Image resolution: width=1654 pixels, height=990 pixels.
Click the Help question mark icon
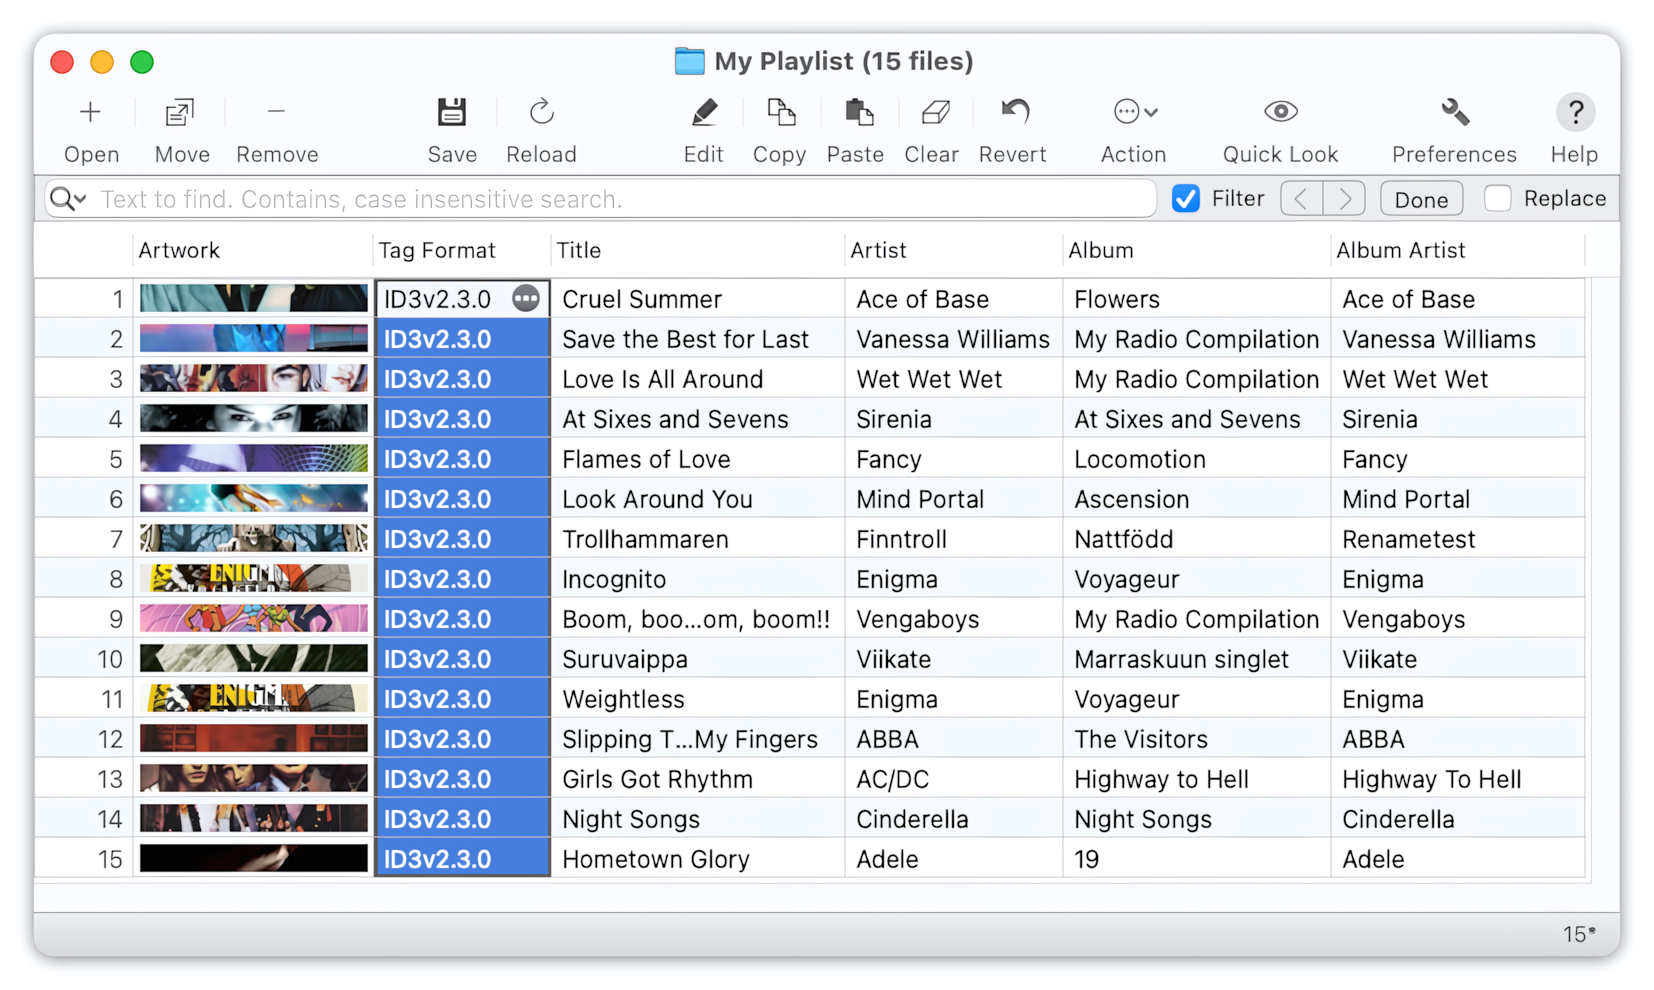[x=1575, y=112]
